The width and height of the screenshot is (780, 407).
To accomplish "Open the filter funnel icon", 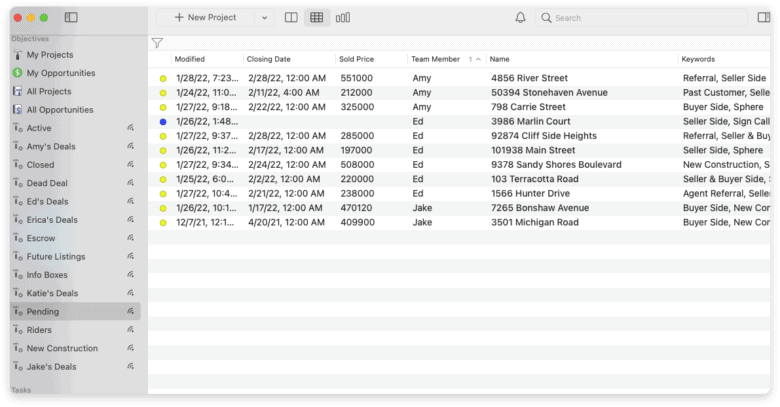I will [157, 43].
